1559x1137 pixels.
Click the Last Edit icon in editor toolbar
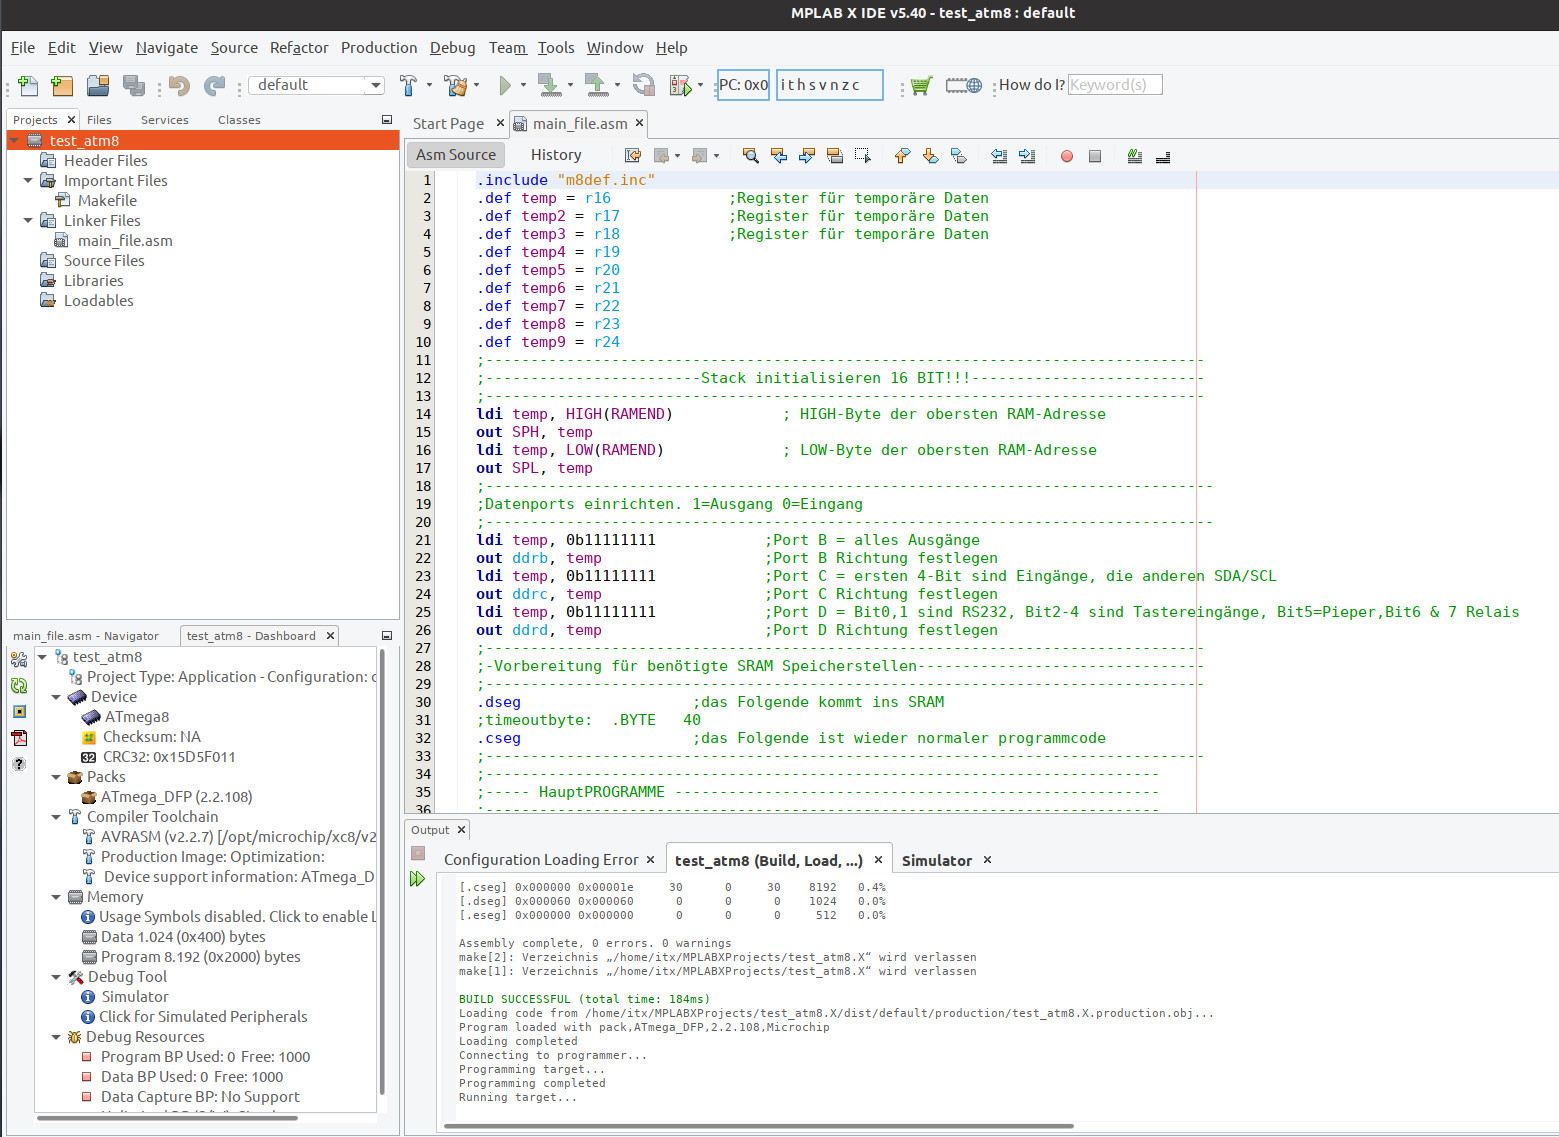click(633, 156)
